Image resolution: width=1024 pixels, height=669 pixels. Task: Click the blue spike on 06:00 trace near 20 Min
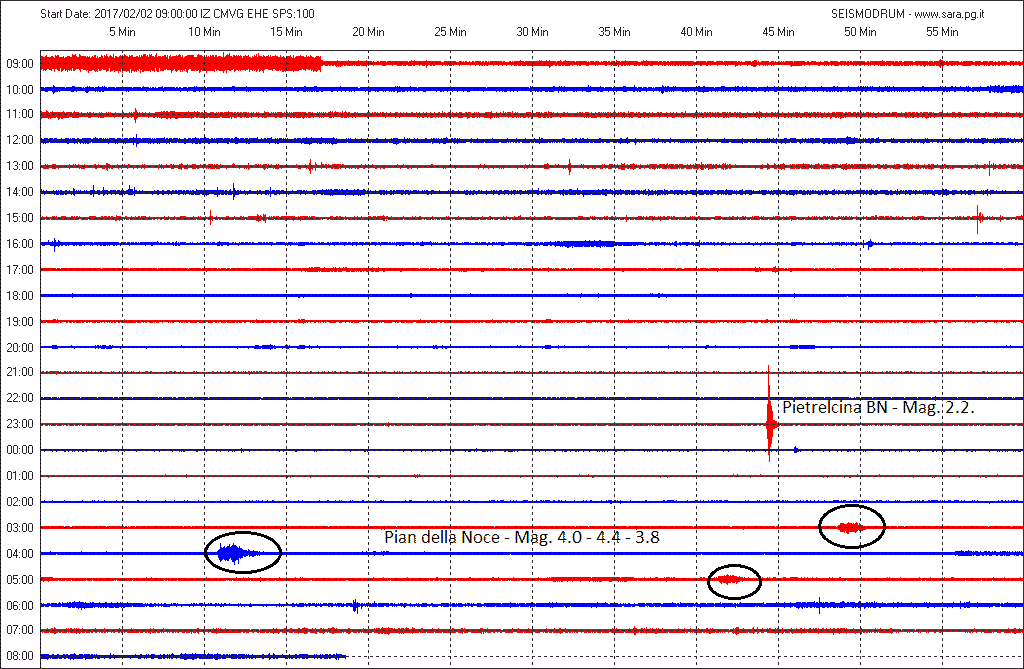(x=355, y=606)
